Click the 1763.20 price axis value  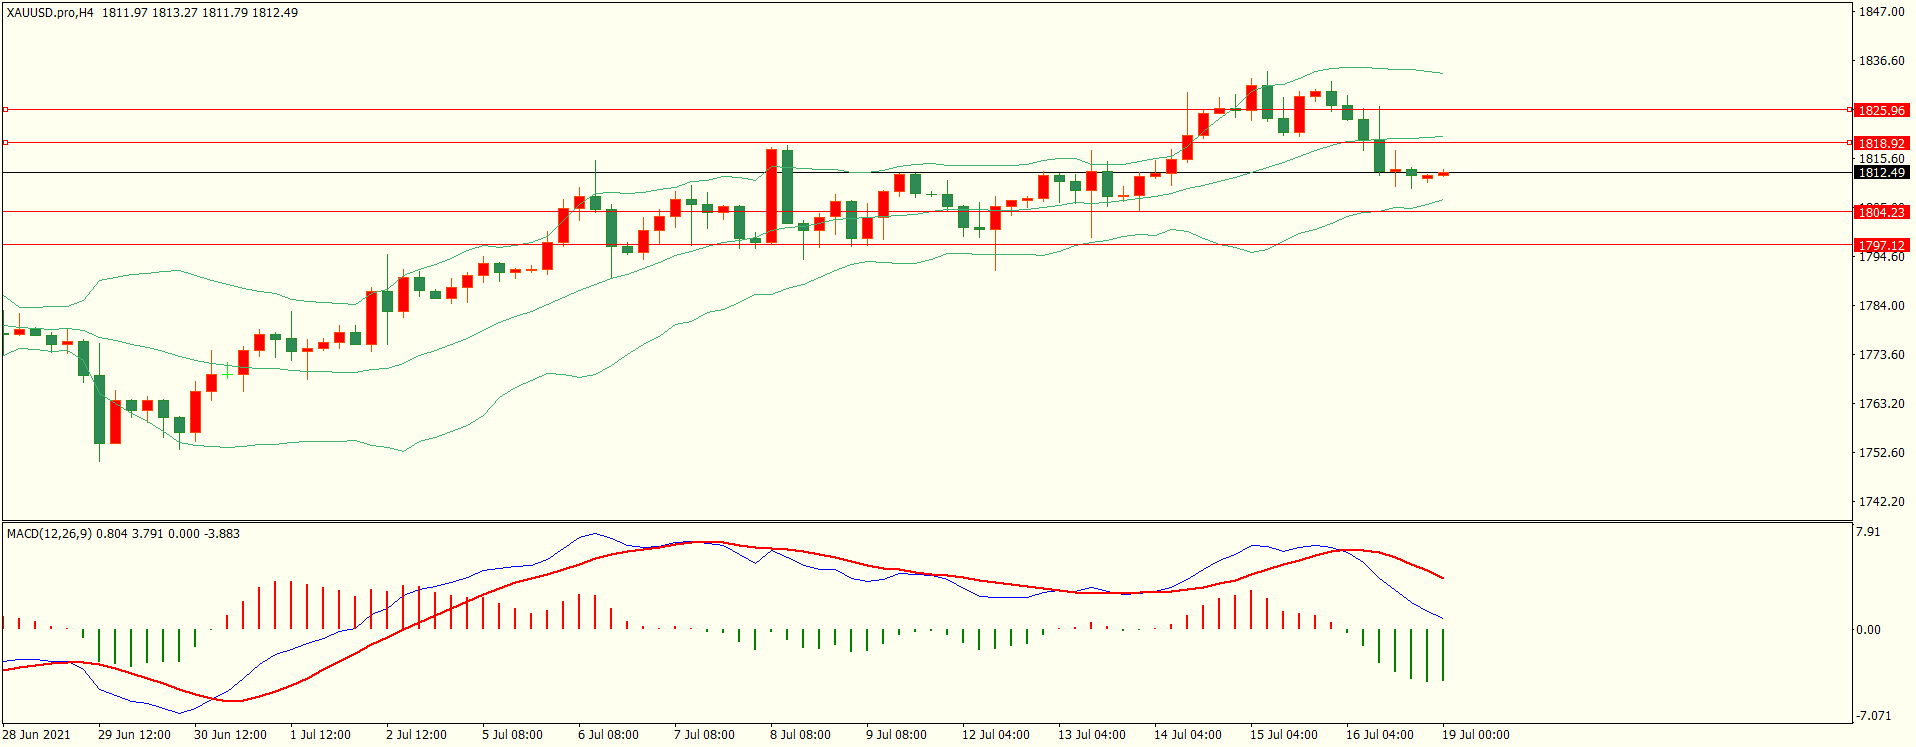pos(1881,404)
